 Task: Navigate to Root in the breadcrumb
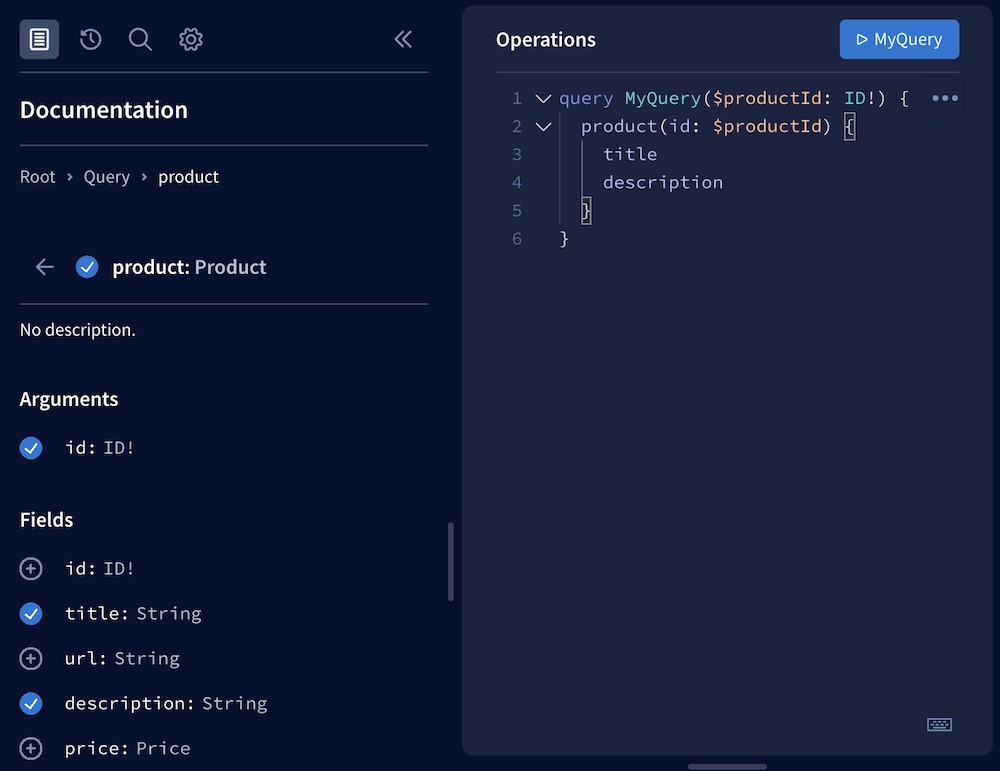coord(38,177)
